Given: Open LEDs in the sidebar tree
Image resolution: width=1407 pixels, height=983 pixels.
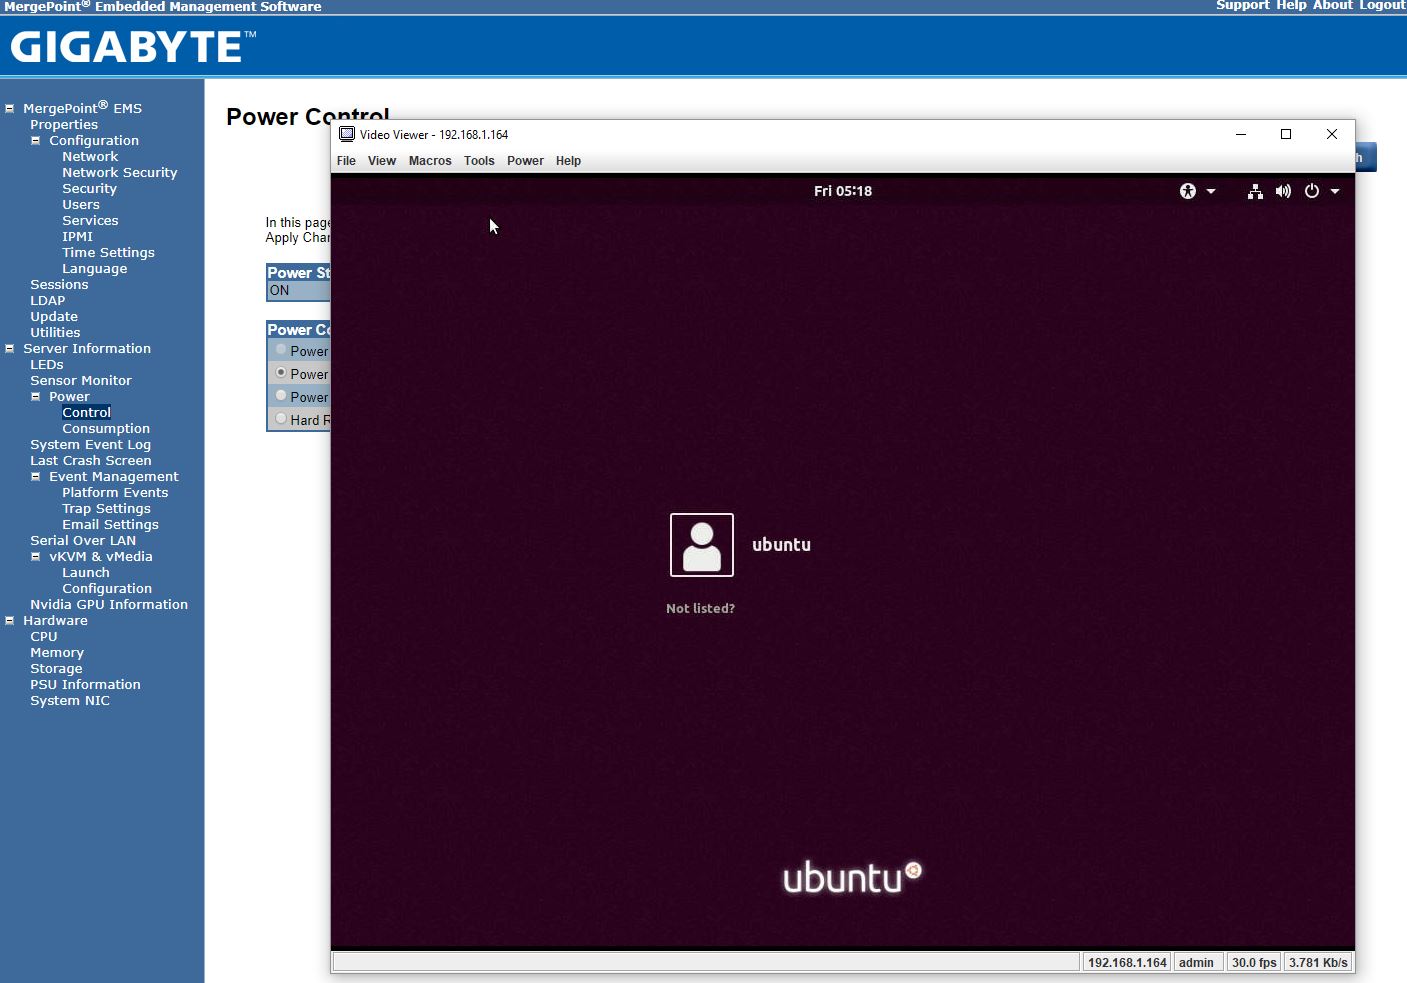Looking at the screenshot, I should click(x=47, y=365).
